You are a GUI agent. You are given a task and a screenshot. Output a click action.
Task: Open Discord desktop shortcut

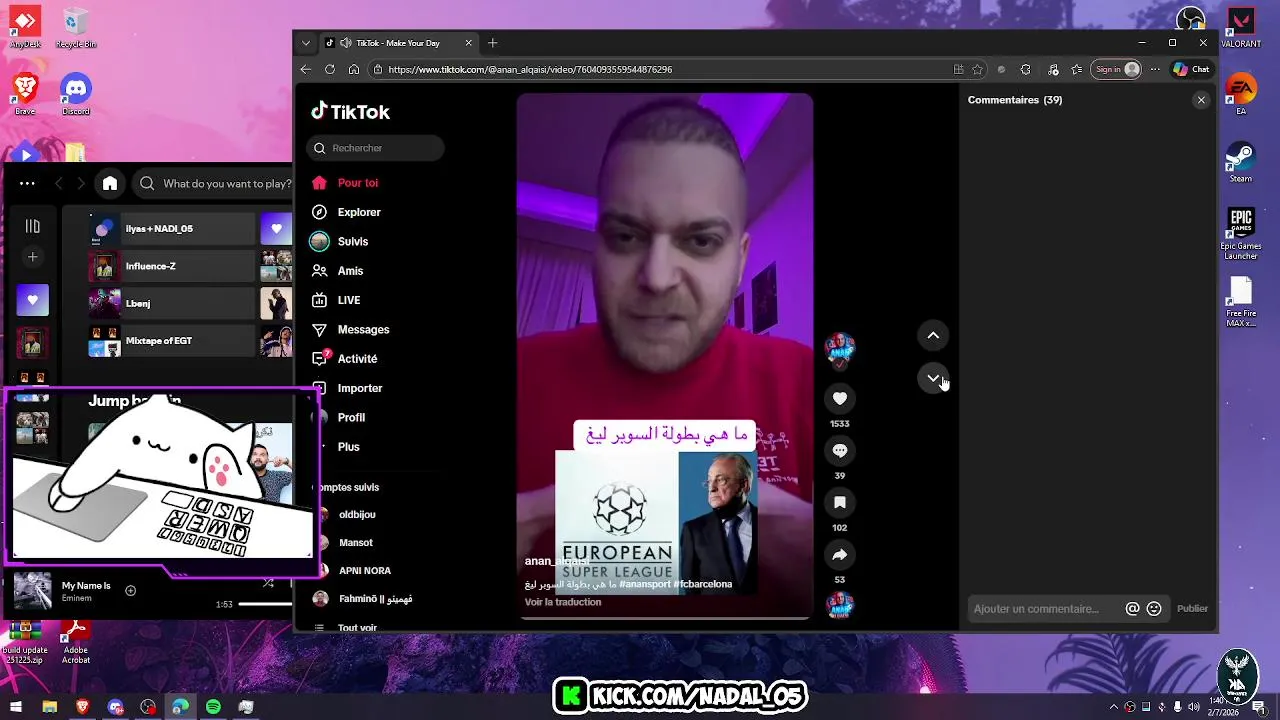coord(76,94)
